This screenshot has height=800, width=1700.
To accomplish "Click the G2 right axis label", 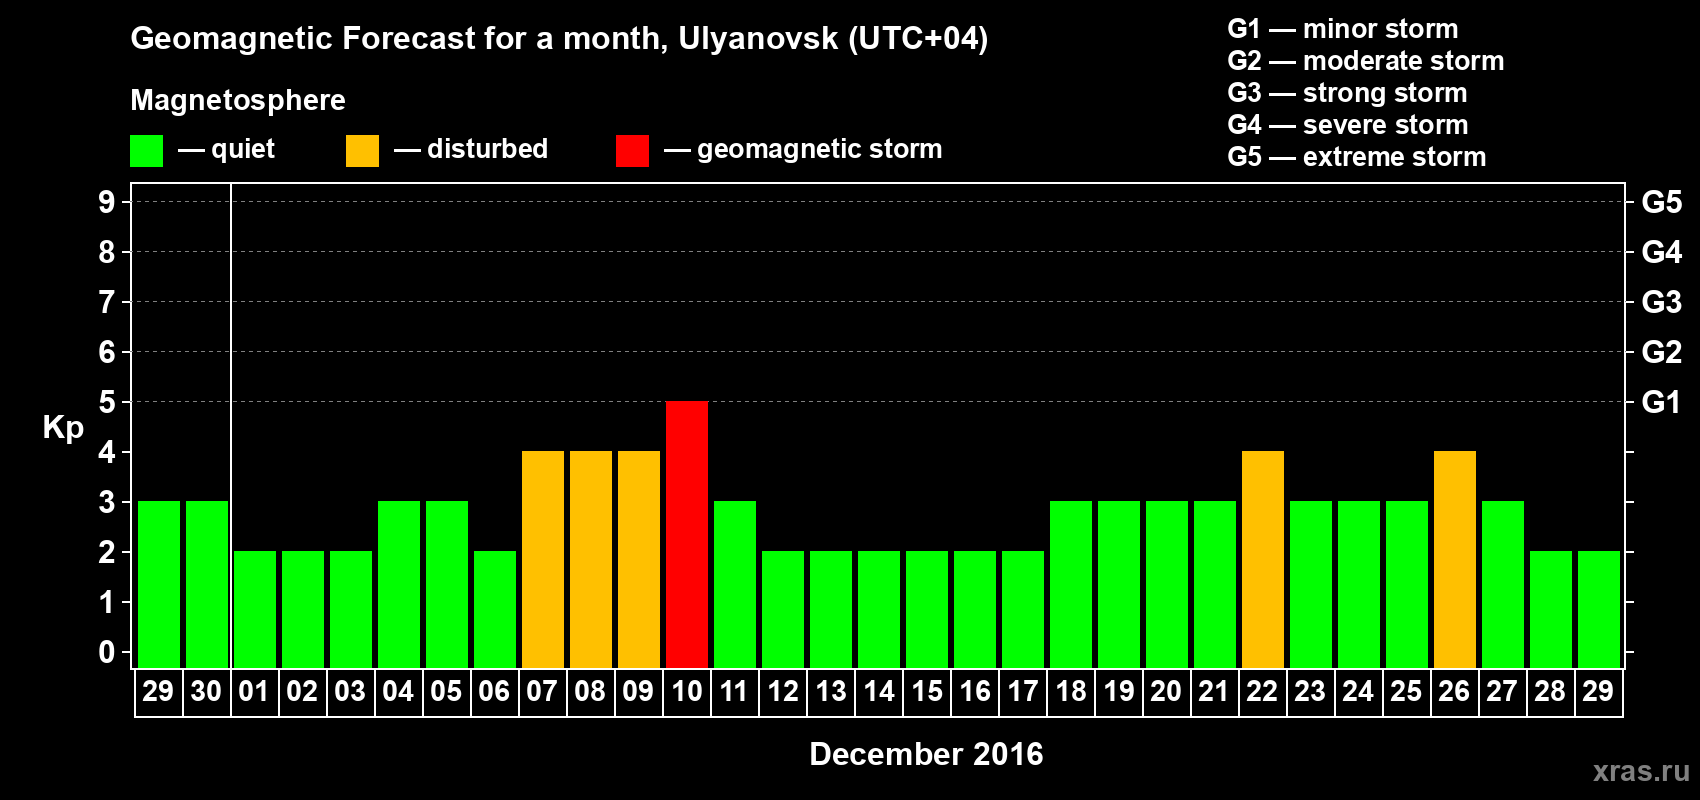I will point(1662,352).
